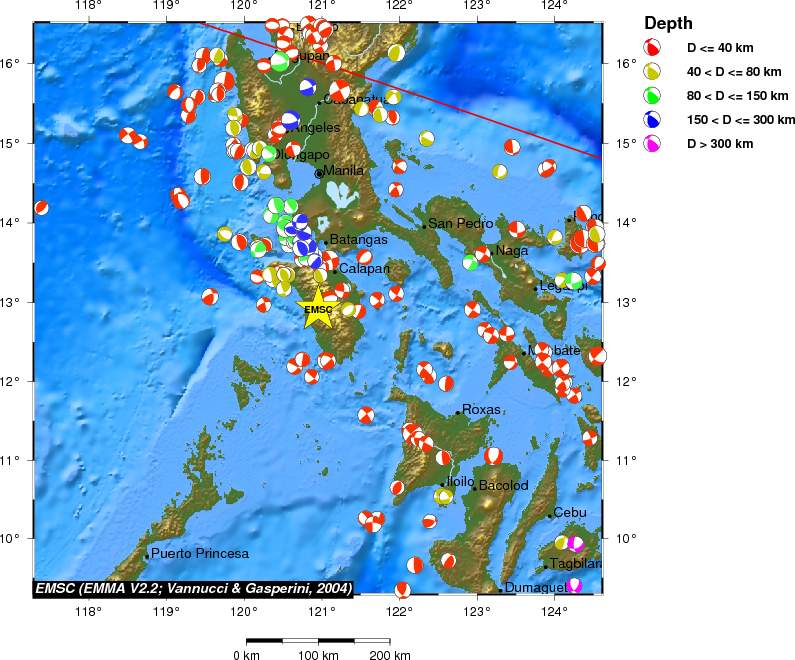Click the '100 km' mark on the scale bar
The width and height of the screenshot is (795, 660).
(x=318, y=655)
